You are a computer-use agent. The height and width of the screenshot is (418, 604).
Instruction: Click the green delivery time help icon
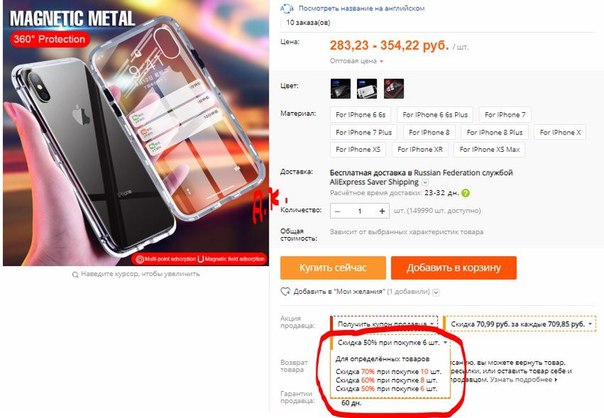(x=465, y=193)
